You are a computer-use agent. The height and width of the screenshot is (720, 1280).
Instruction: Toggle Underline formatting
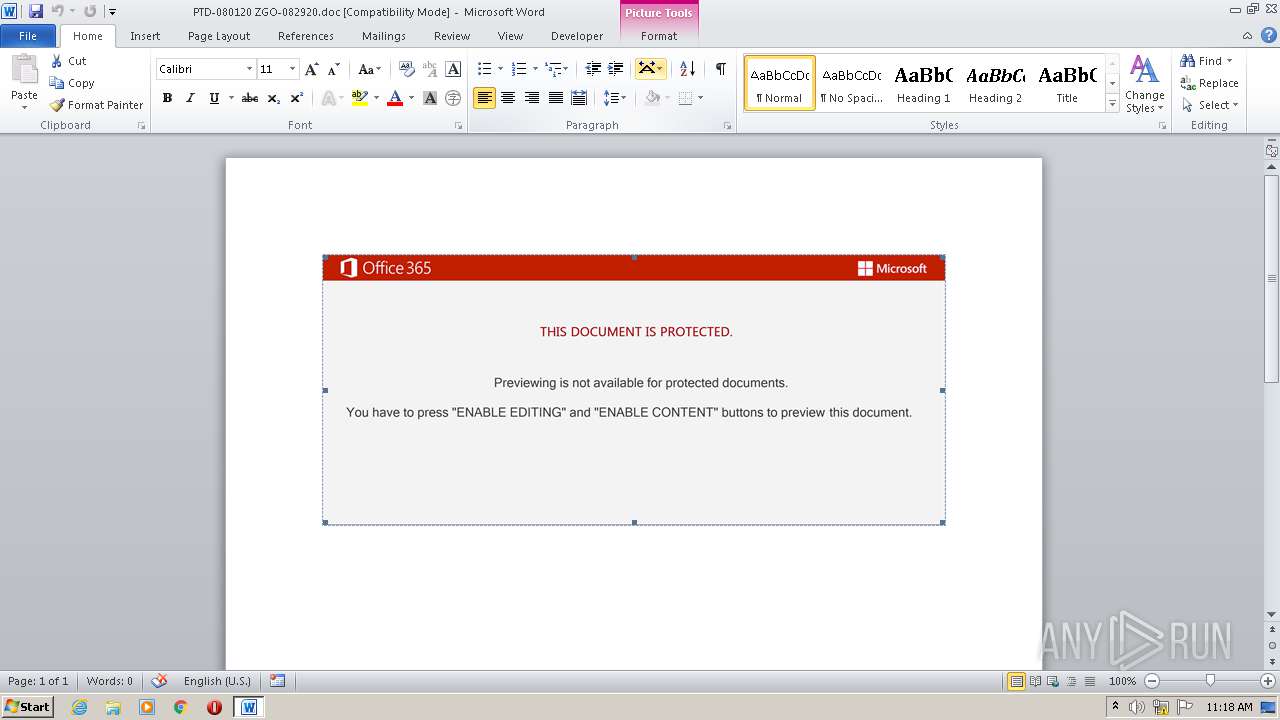(213, 98)
